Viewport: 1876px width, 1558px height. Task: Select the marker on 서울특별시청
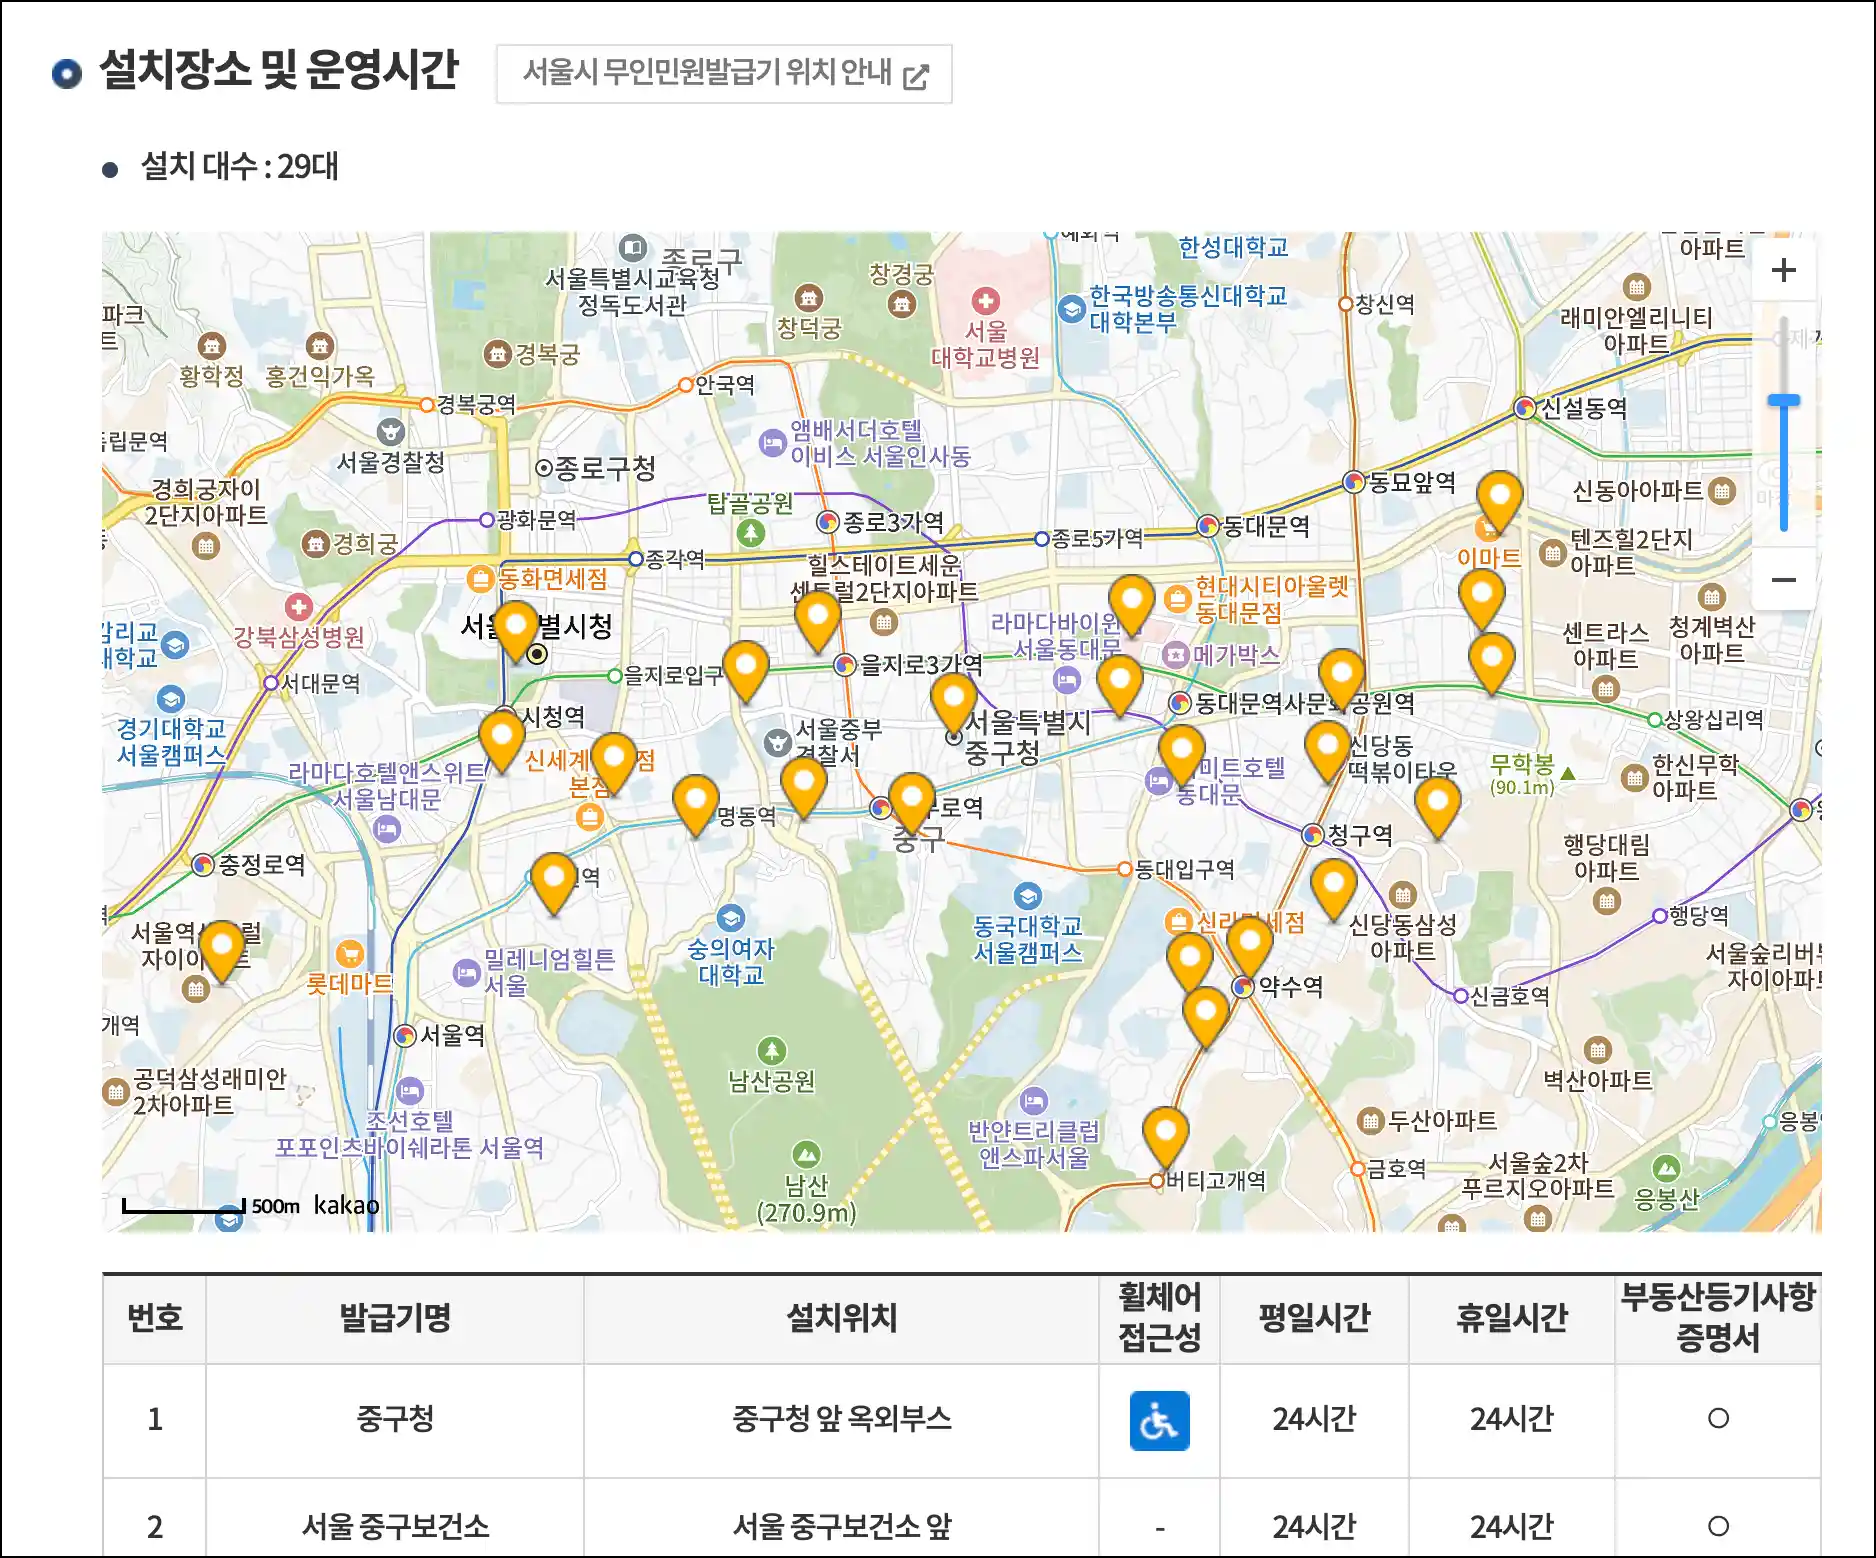(517, 630)
